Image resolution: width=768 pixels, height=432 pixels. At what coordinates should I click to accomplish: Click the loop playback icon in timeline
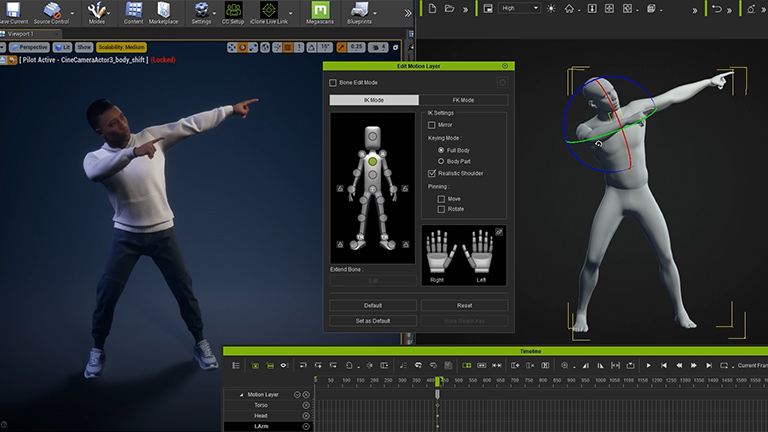point(723,365)
